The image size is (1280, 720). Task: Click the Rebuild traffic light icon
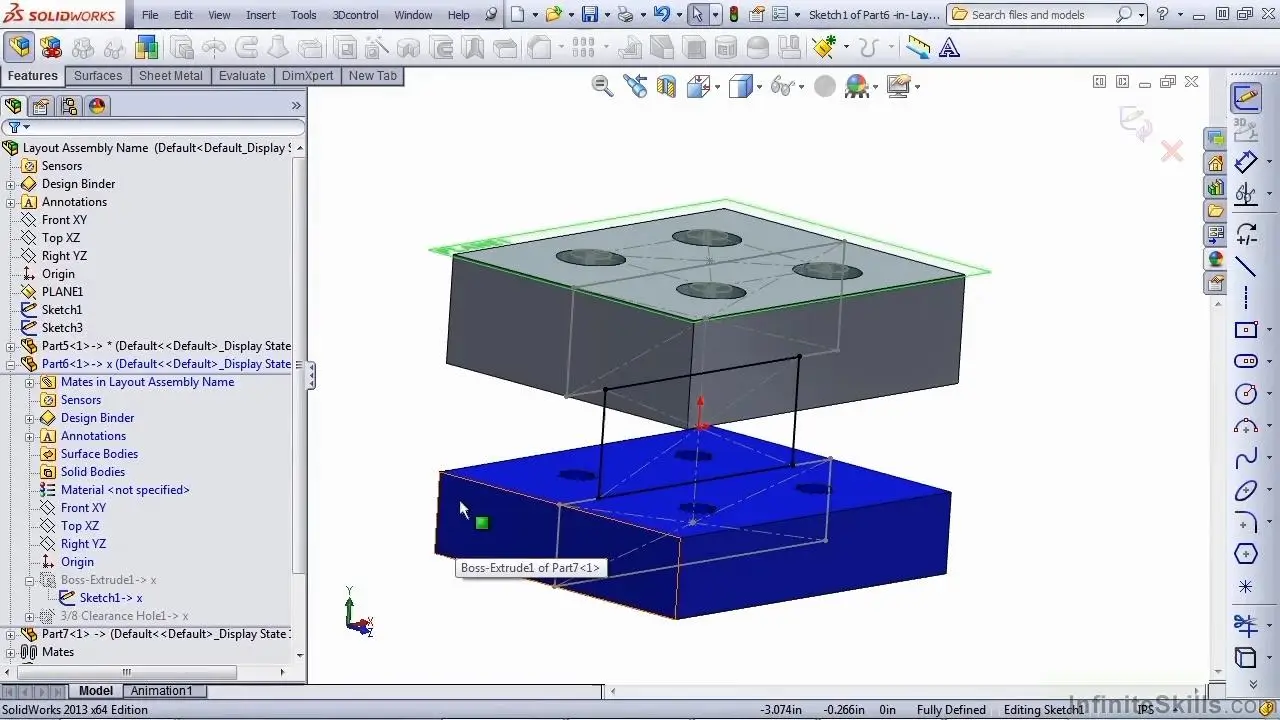[734, 15]
